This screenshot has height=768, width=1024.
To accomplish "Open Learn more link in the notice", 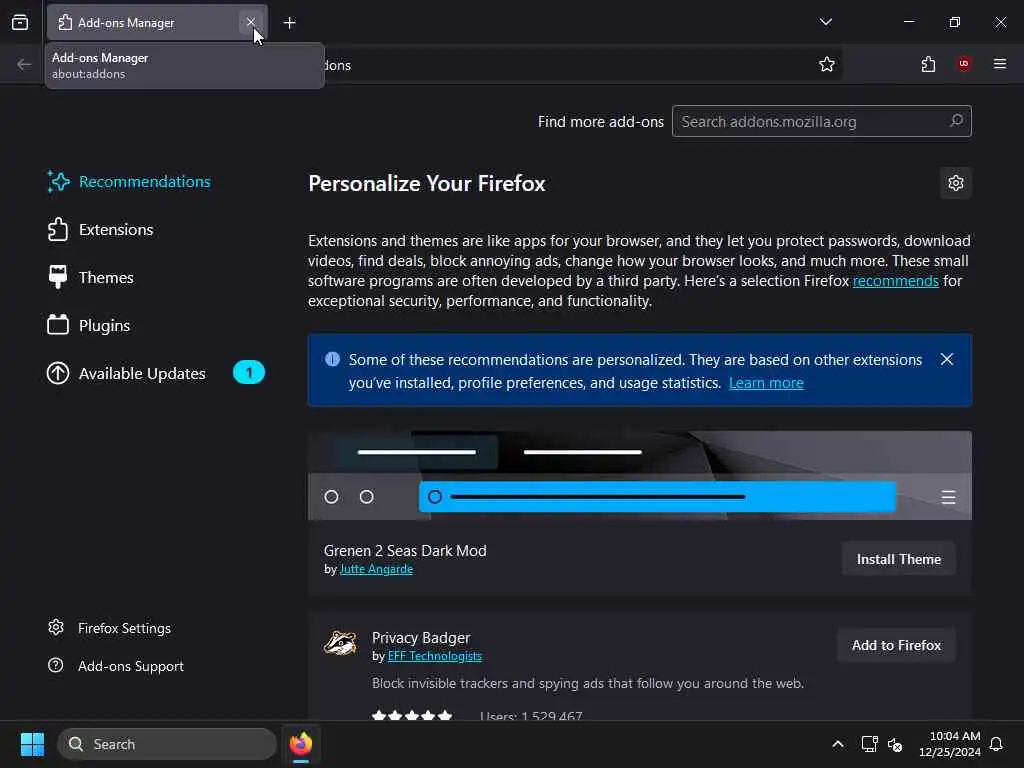I will pos(766,383).
